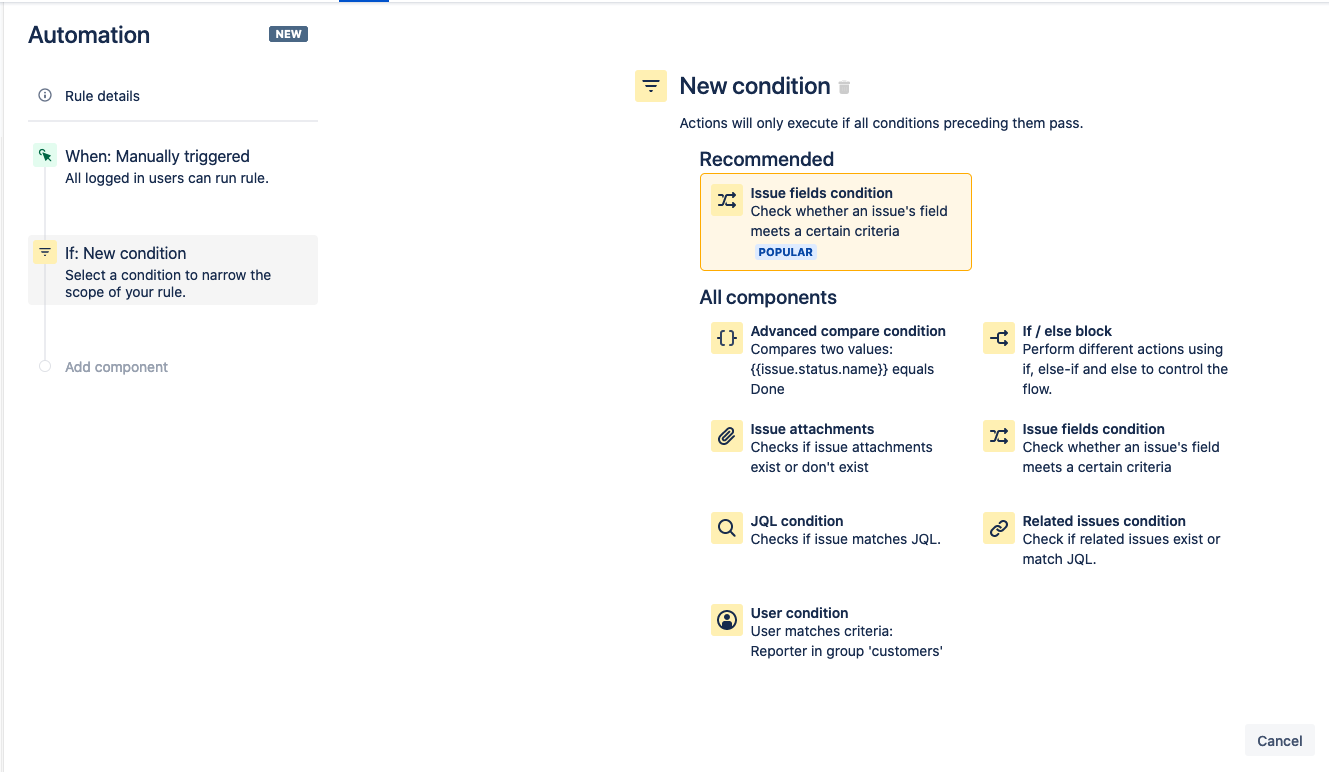Click the Advanced compare condition title

click(x=848, y=331)
